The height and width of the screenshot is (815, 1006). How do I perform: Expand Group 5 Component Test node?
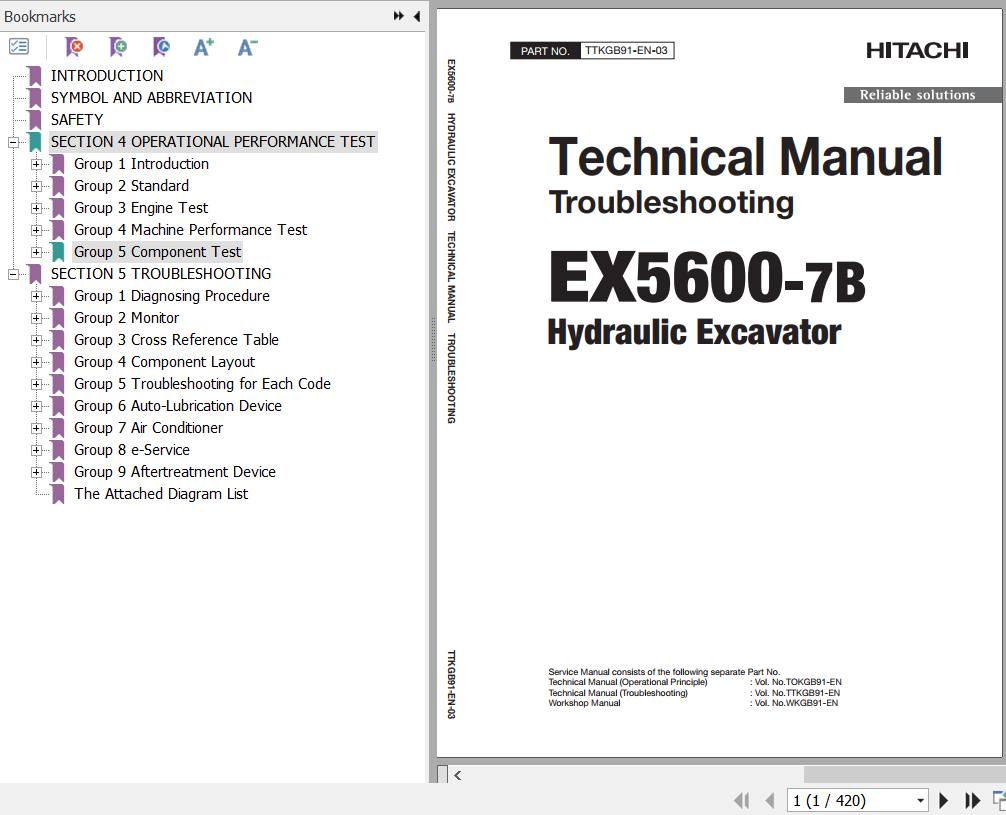tap(37, 252)
